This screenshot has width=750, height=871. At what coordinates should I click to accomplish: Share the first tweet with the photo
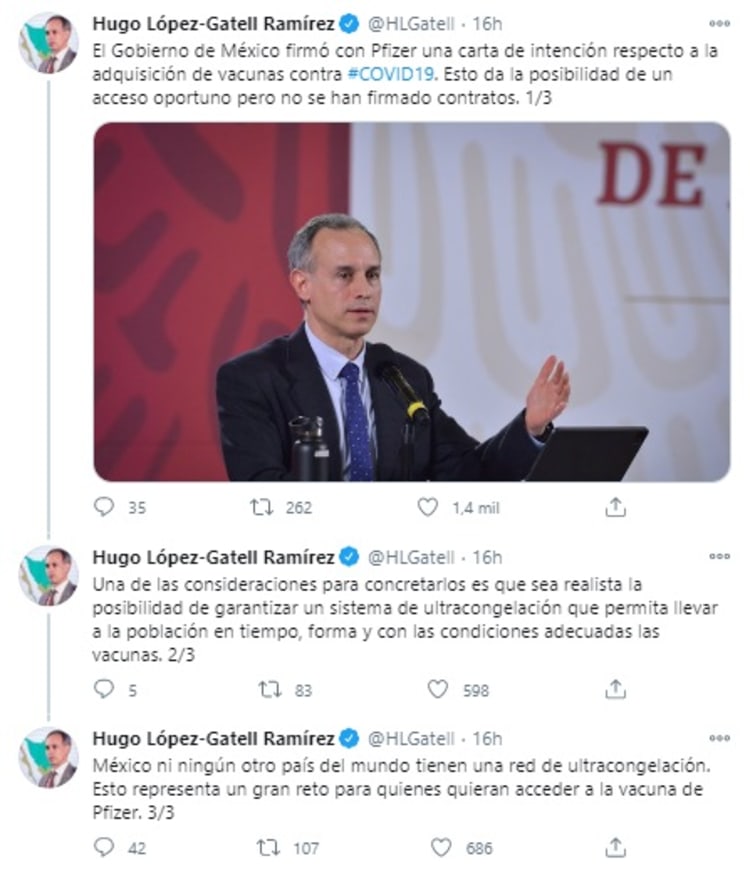click(615, 507)
